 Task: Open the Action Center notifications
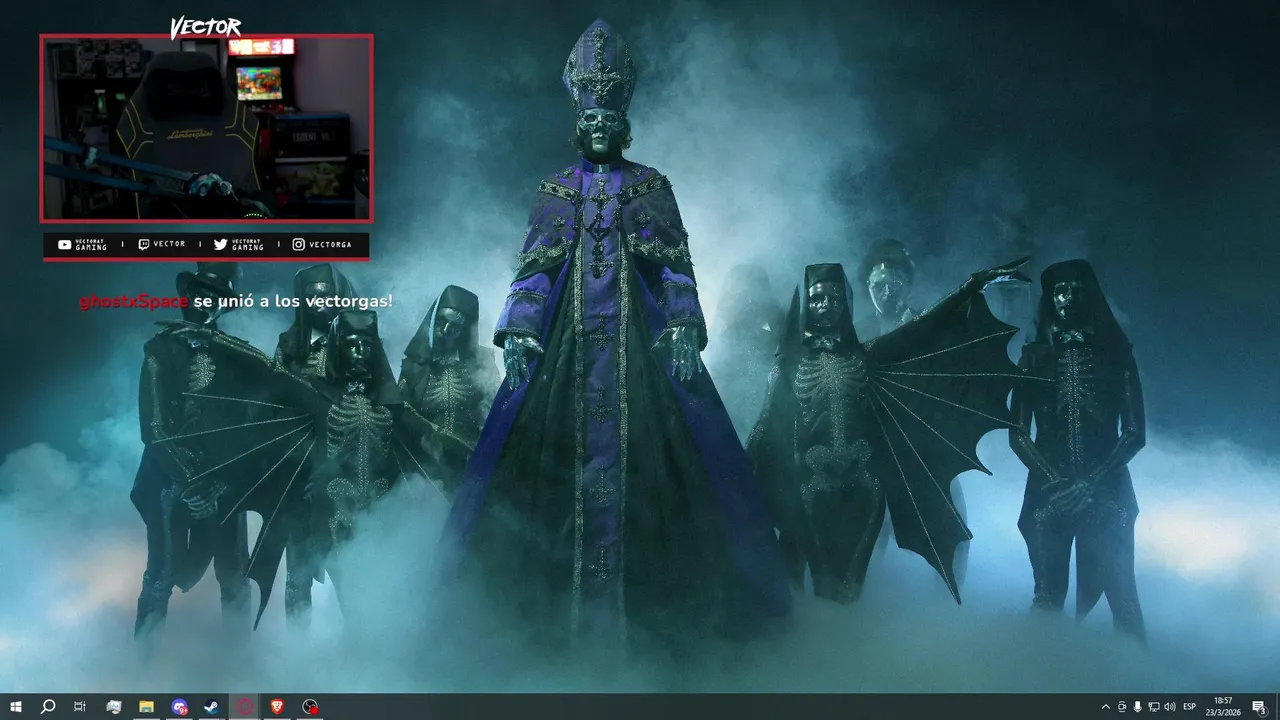pyautogui.click(x=1259, y=707)
